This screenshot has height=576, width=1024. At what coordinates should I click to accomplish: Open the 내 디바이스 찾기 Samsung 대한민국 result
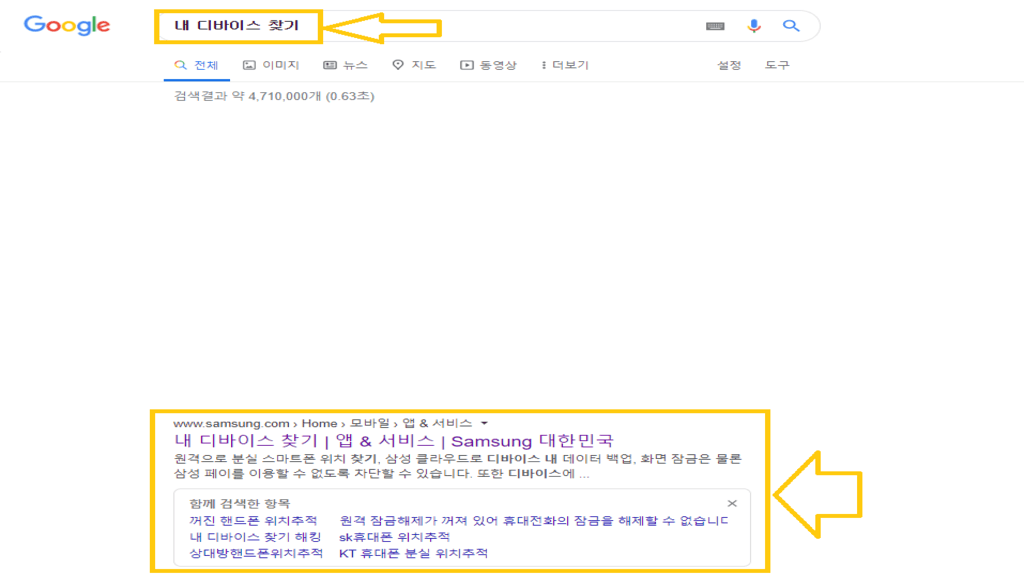[394, 441]
